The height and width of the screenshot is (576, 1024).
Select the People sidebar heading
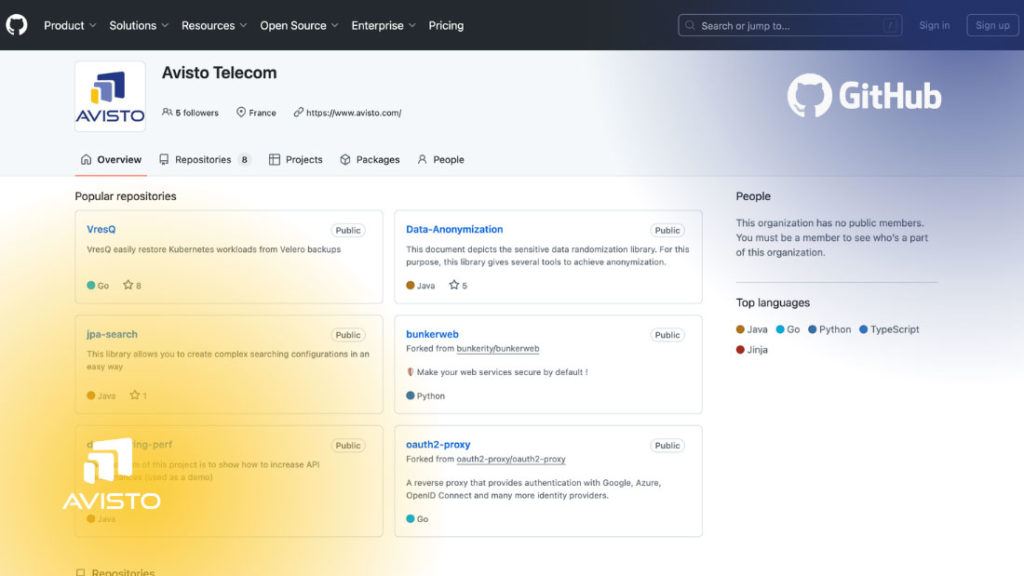[753, 196]
